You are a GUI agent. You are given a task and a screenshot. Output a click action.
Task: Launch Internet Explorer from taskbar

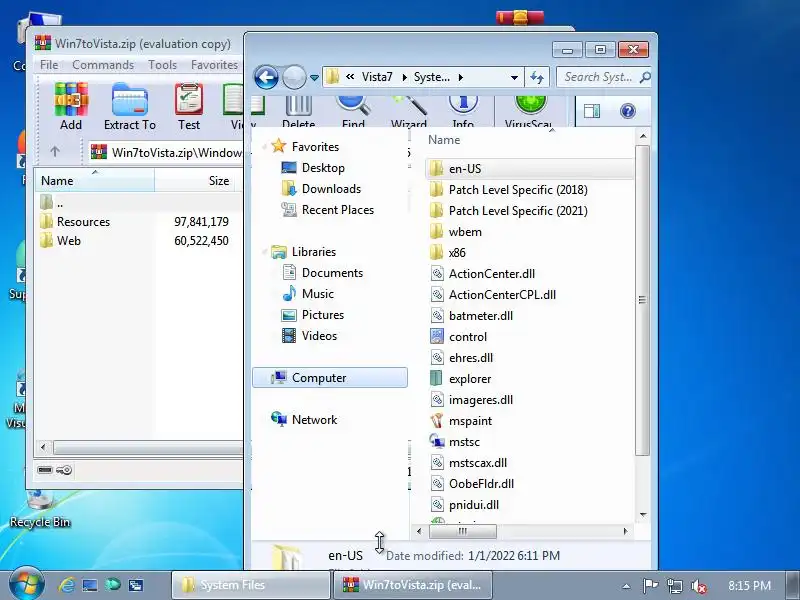tap(67, 585)
